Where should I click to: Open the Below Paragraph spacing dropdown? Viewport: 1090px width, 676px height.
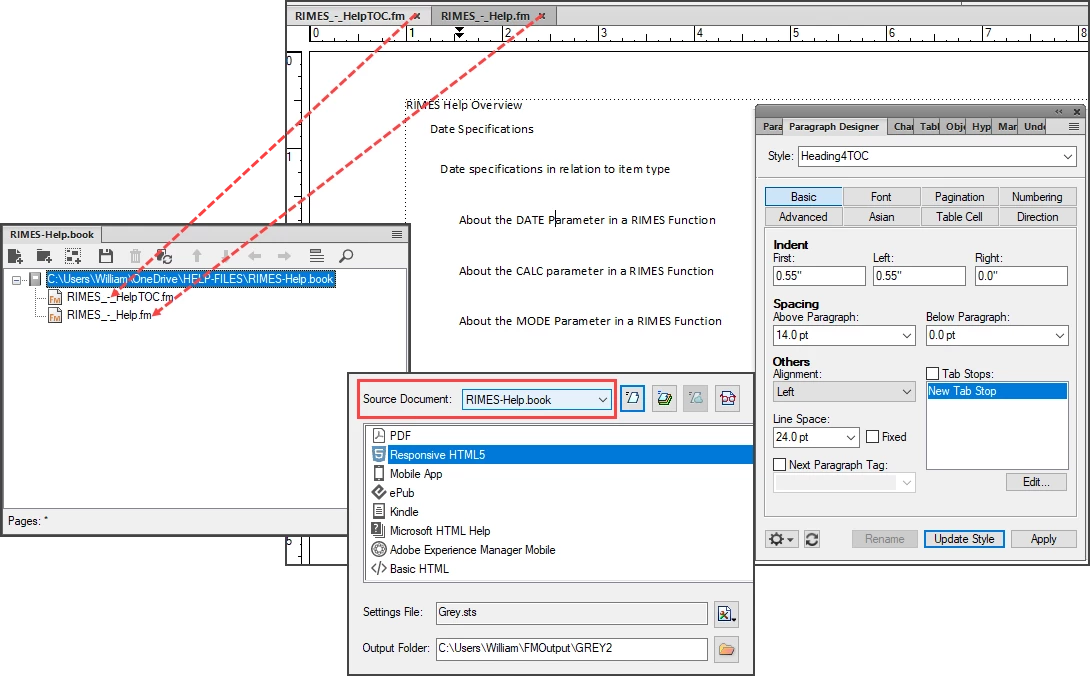[x=1059, y=335]
